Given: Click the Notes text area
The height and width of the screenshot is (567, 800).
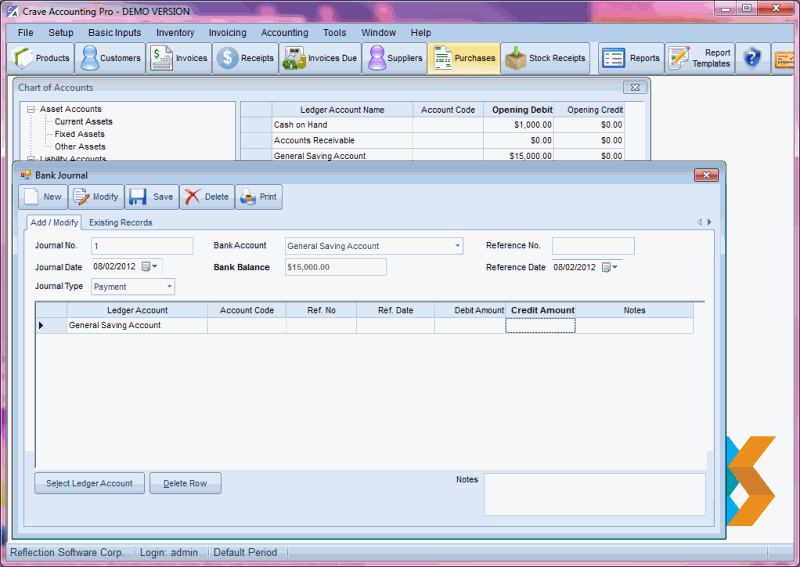Looking at the screenshot, I should 594,495.
